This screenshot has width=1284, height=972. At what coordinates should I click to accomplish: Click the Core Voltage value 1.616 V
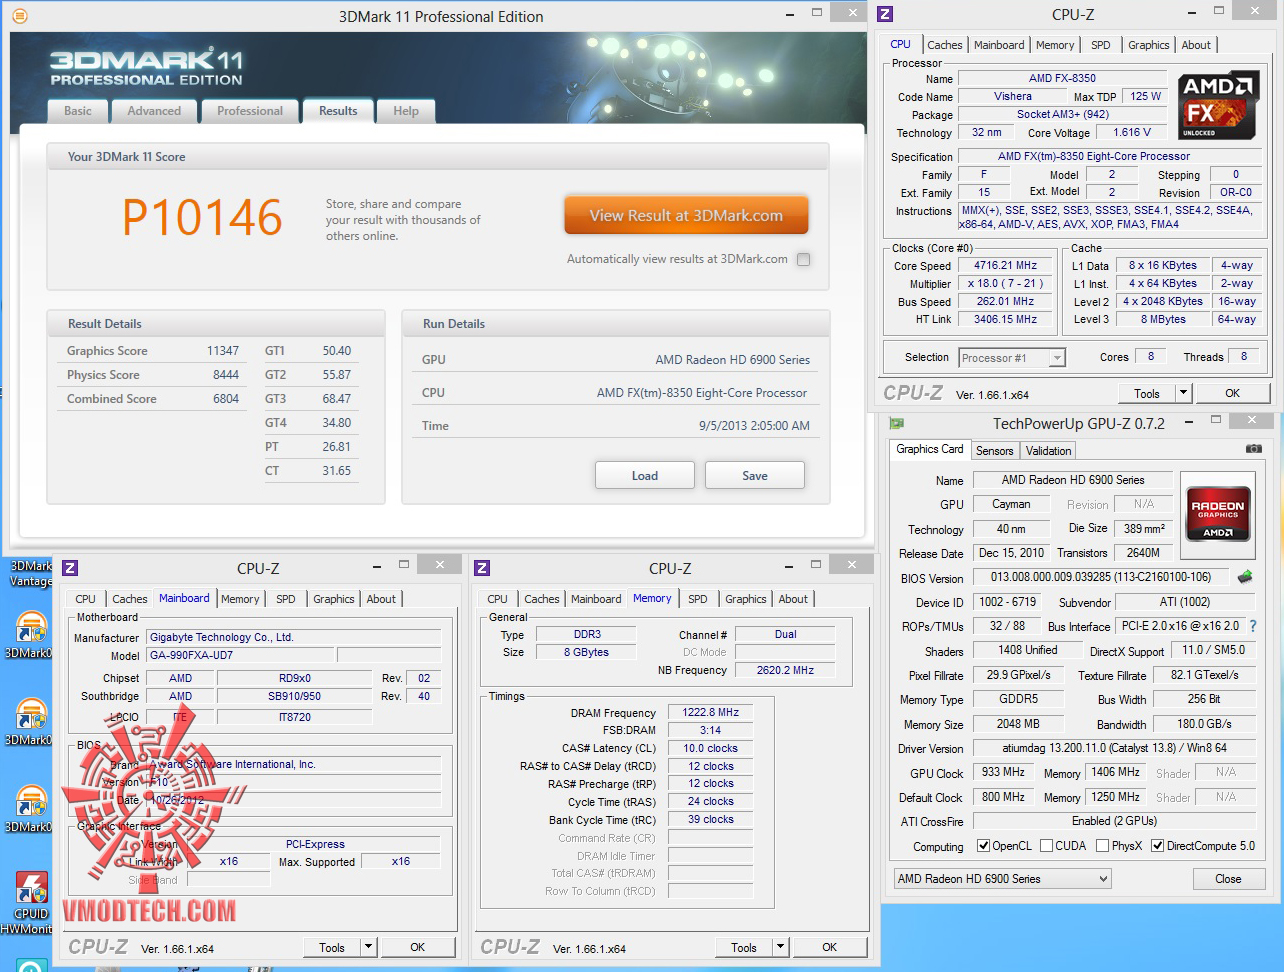[x=1132, y=132]
